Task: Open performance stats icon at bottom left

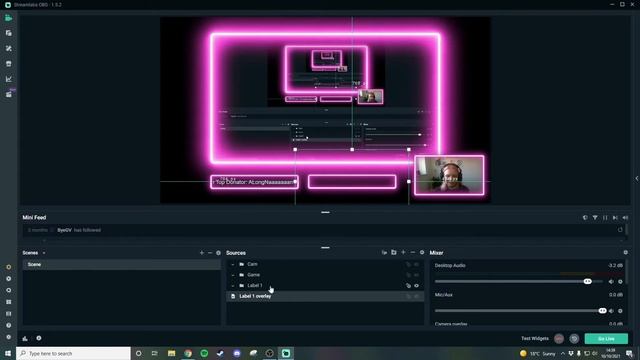Action: pyautogui.click(x=25, y=338)
